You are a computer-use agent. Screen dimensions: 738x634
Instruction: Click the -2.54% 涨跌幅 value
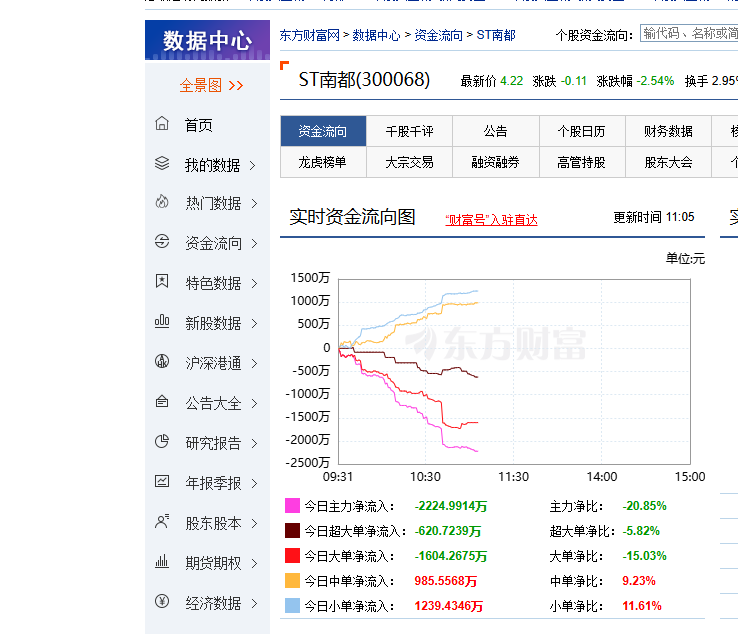click(x=655, y=81)
